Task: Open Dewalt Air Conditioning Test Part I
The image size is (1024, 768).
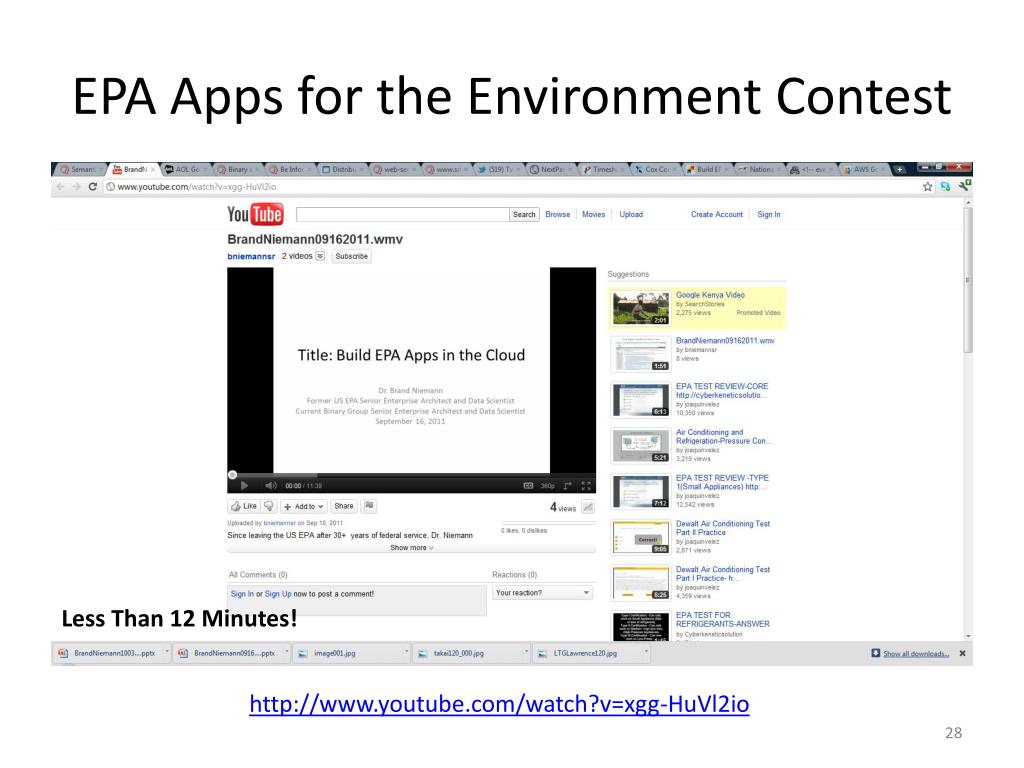Action: pos(723,573)
